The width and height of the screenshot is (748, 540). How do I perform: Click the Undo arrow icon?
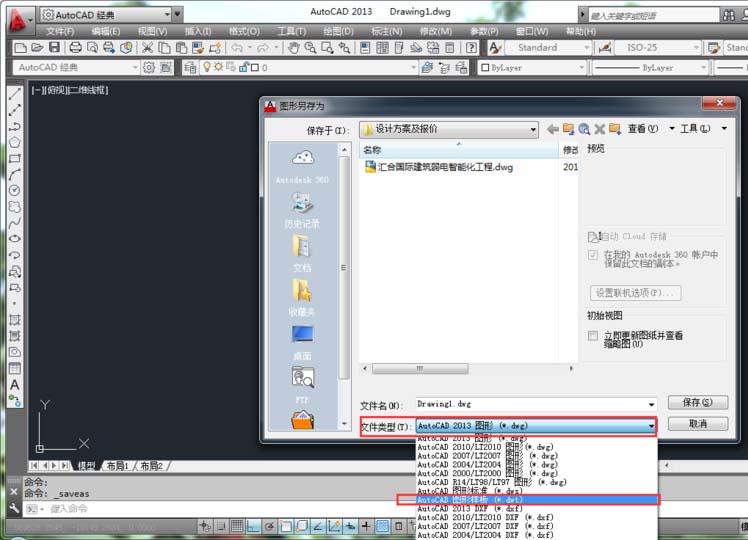tap(237, 48)
